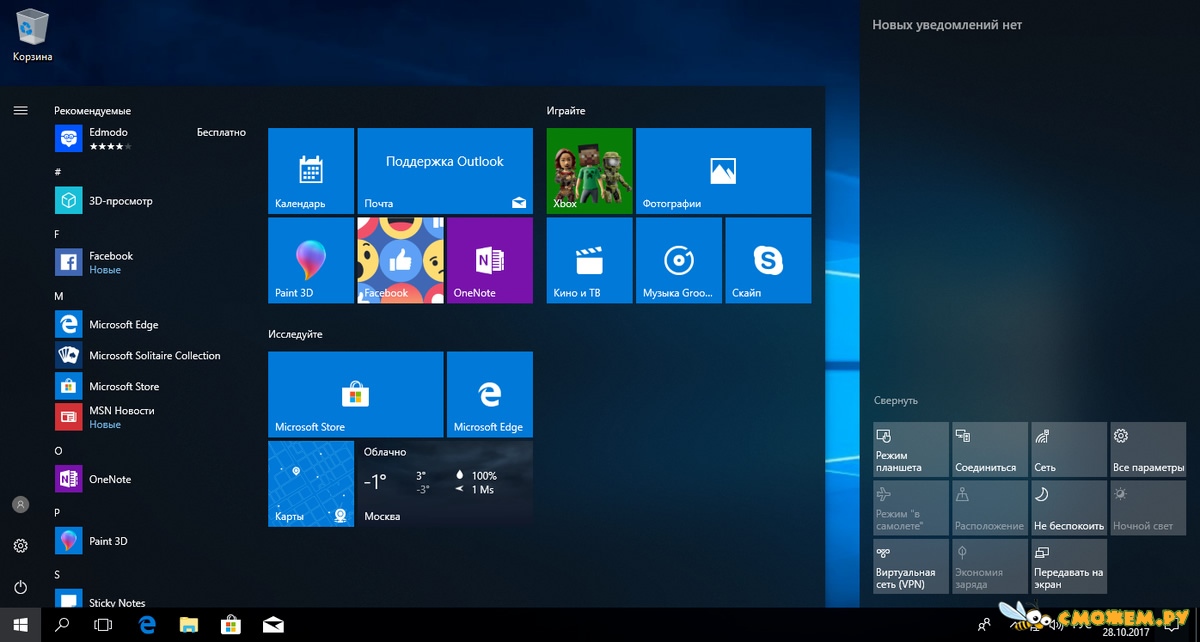
Task: Toggle Расположение quick action
Action: (990, 508)
